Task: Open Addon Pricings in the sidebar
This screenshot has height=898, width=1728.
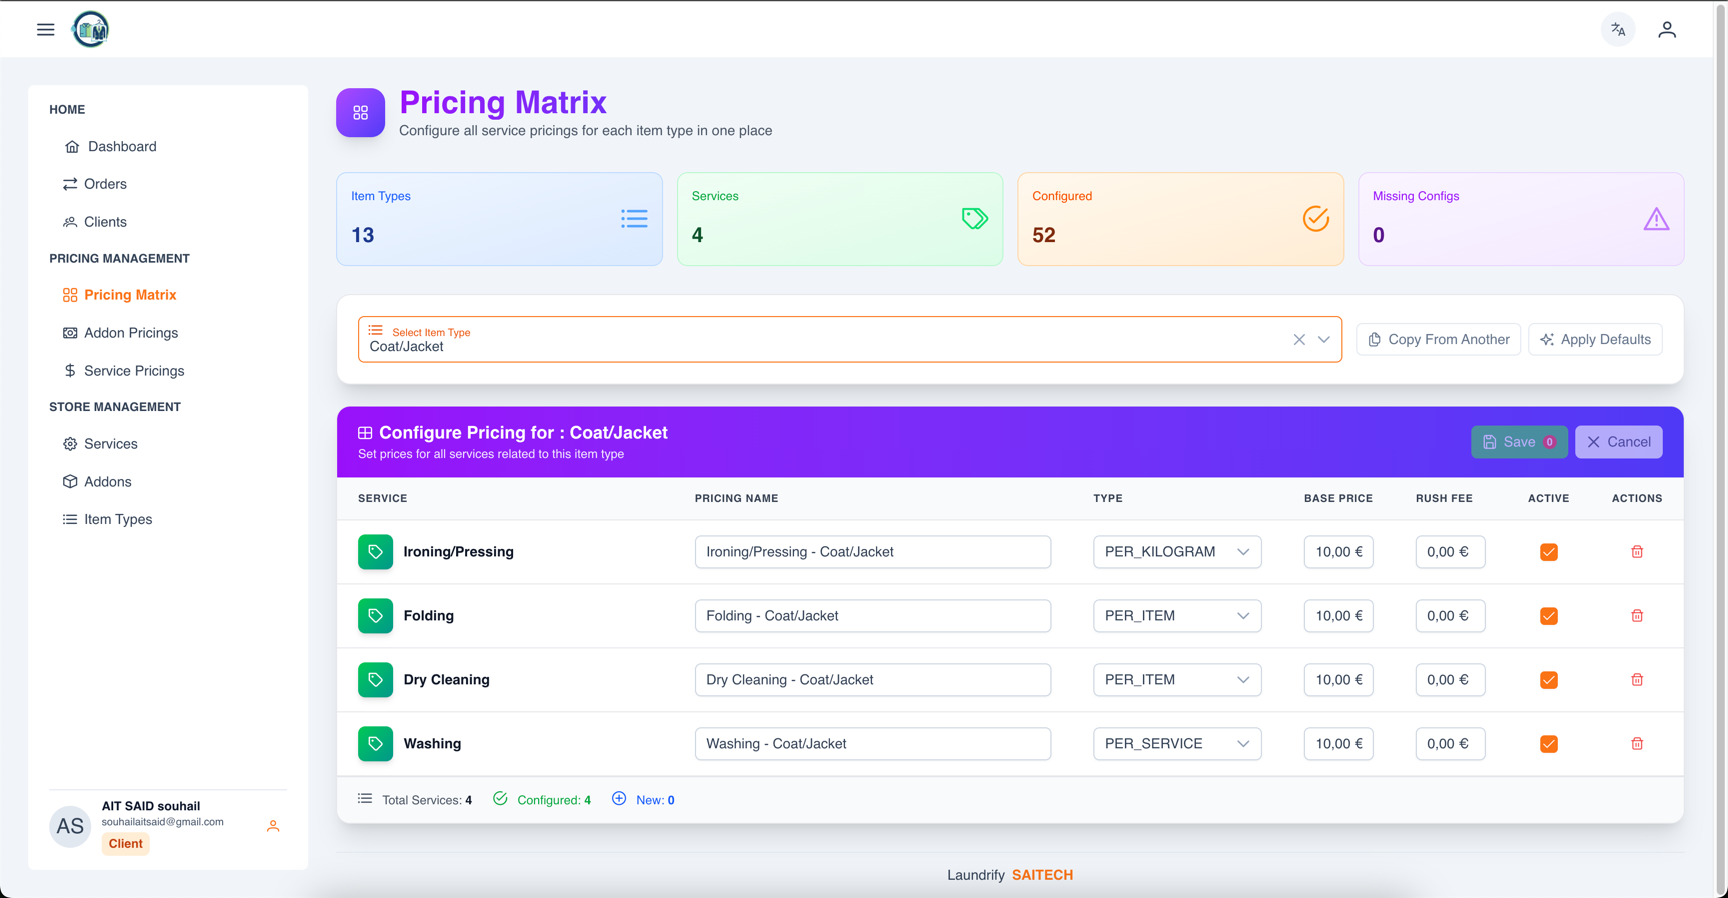Action: point(120,333)
